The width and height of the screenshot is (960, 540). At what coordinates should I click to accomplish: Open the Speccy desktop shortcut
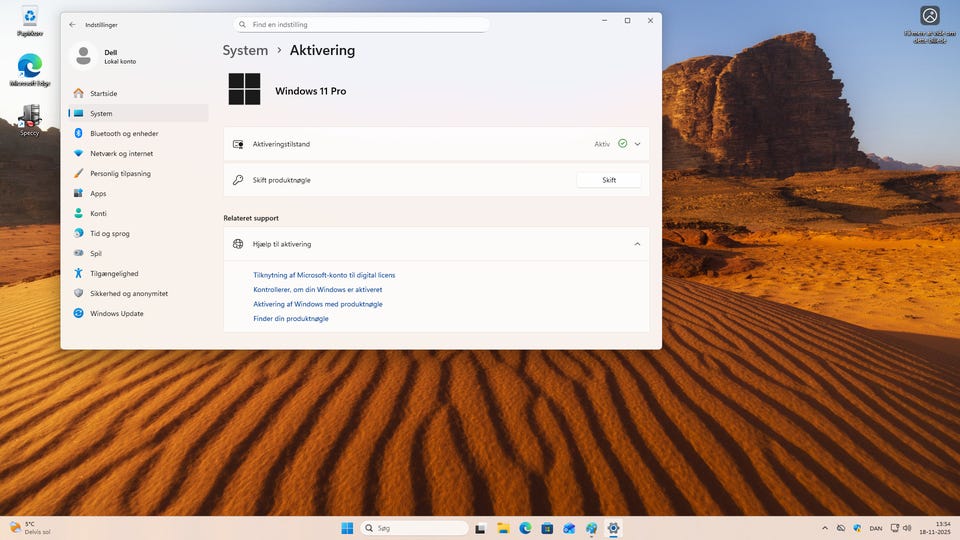tap(30, 119)
